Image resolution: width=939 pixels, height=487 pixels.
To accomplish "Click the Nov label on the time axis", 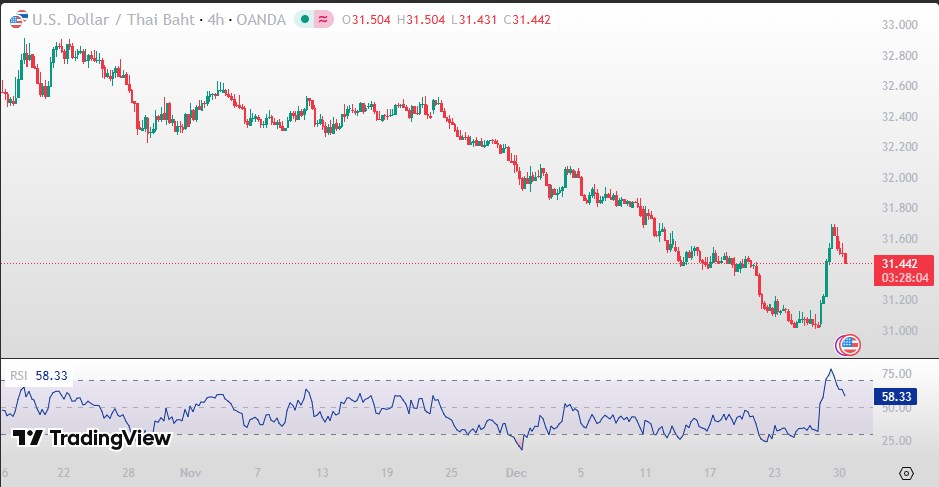I will tap(191, 471).
